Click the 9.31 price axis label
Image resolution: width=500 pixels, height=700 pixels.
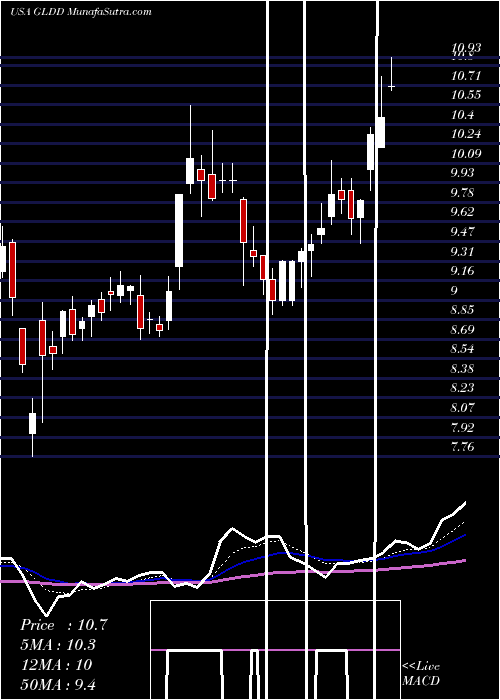[462, 252]
